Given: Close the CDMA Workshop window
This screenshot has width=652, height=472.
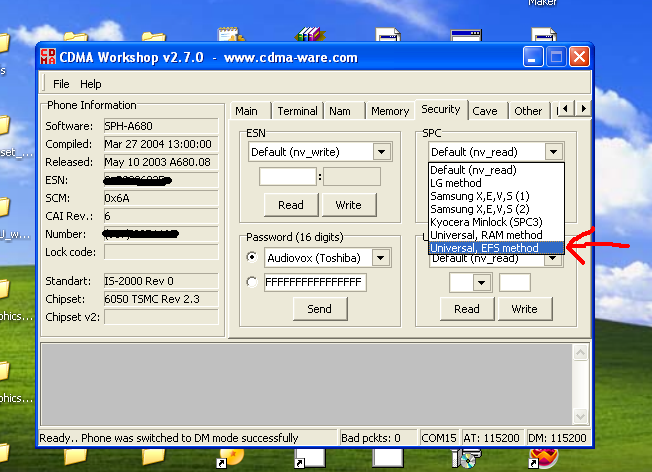Looking at the screenshot, I should pyautogui.click(x=579, y=57).
